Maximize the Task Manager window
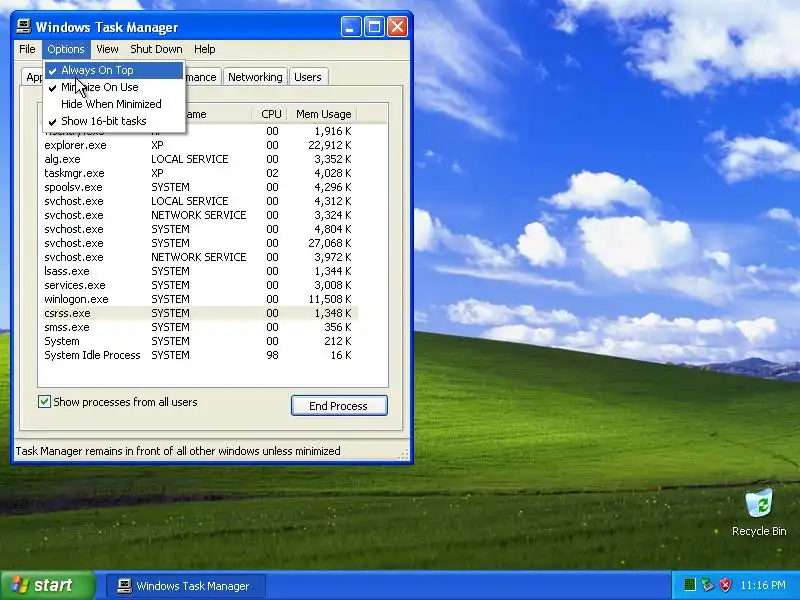Viewport: 800px width, 600px height. 374,27
